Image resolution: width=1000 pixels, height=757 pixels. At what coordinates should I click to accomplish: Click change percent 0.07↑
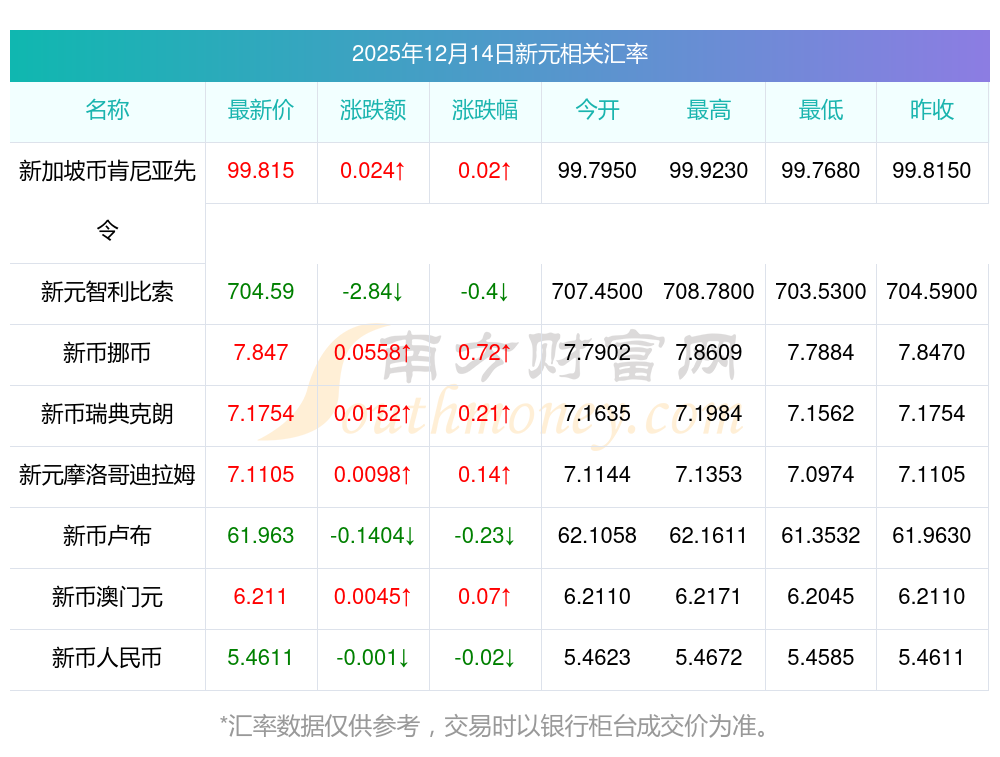[485, 596]
